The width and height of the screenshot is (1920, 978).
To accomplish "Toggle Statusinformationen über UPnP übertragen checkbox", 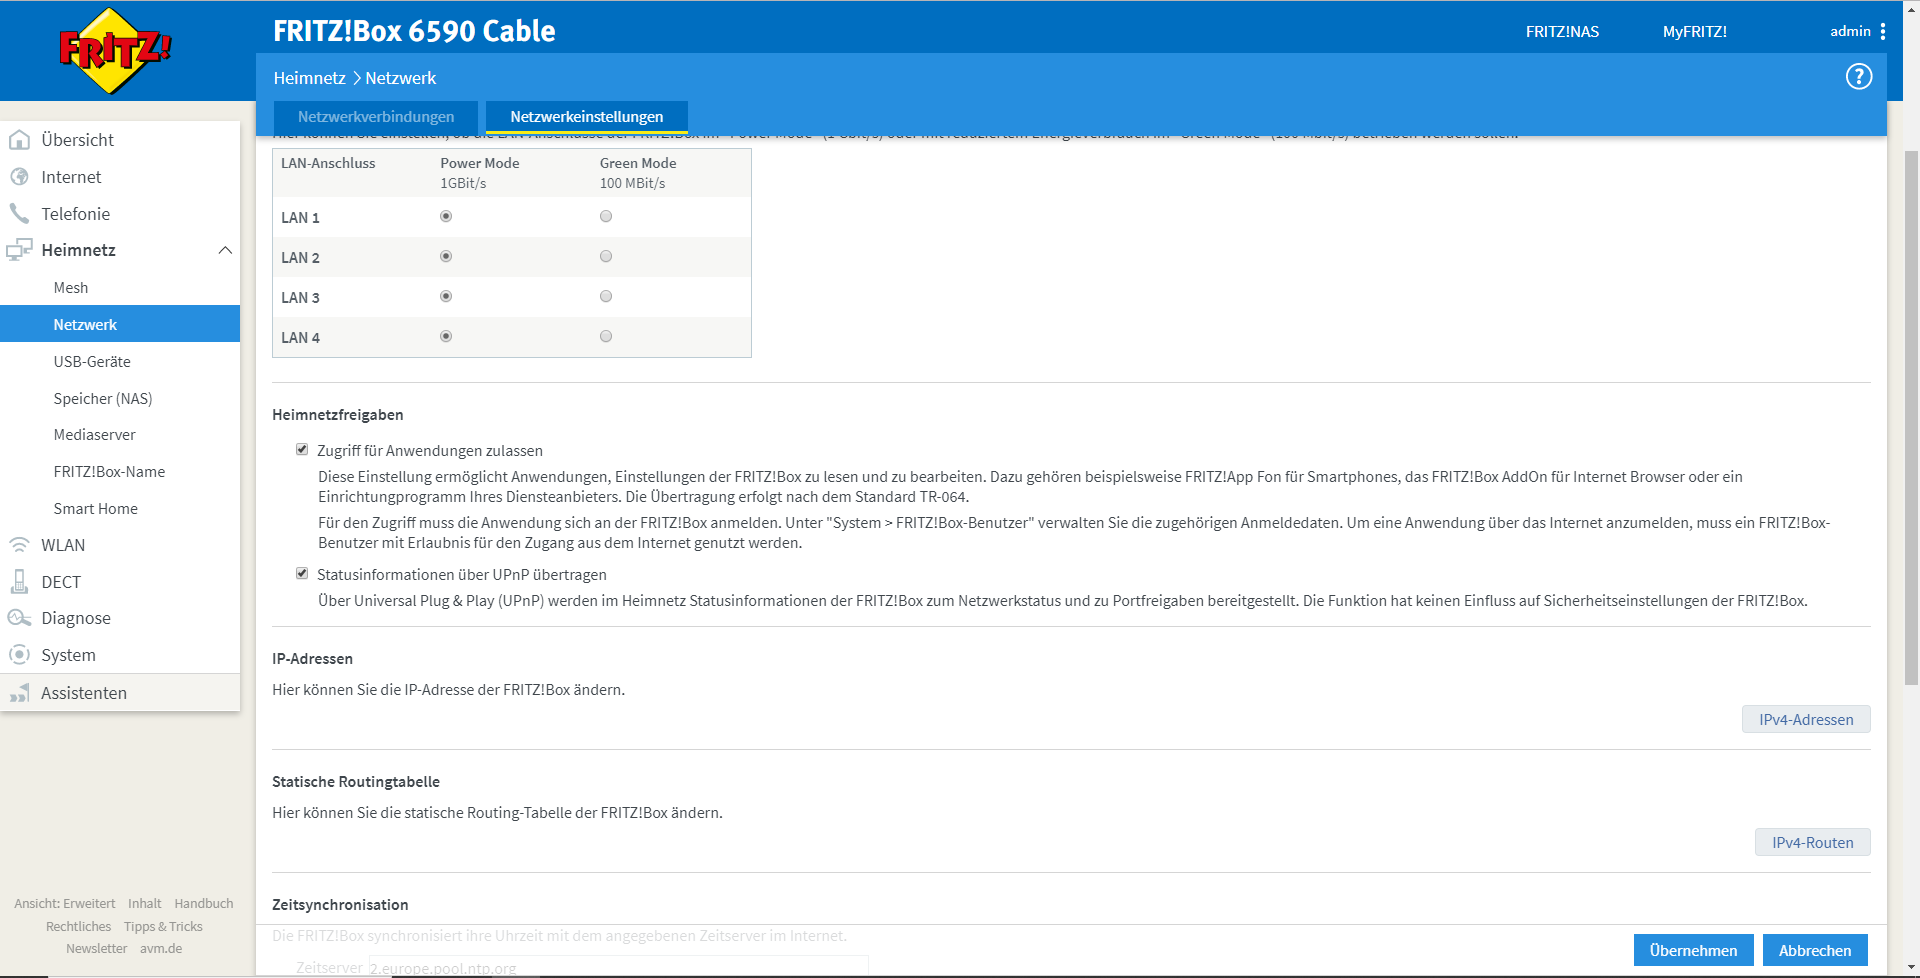I will point(302,573).
